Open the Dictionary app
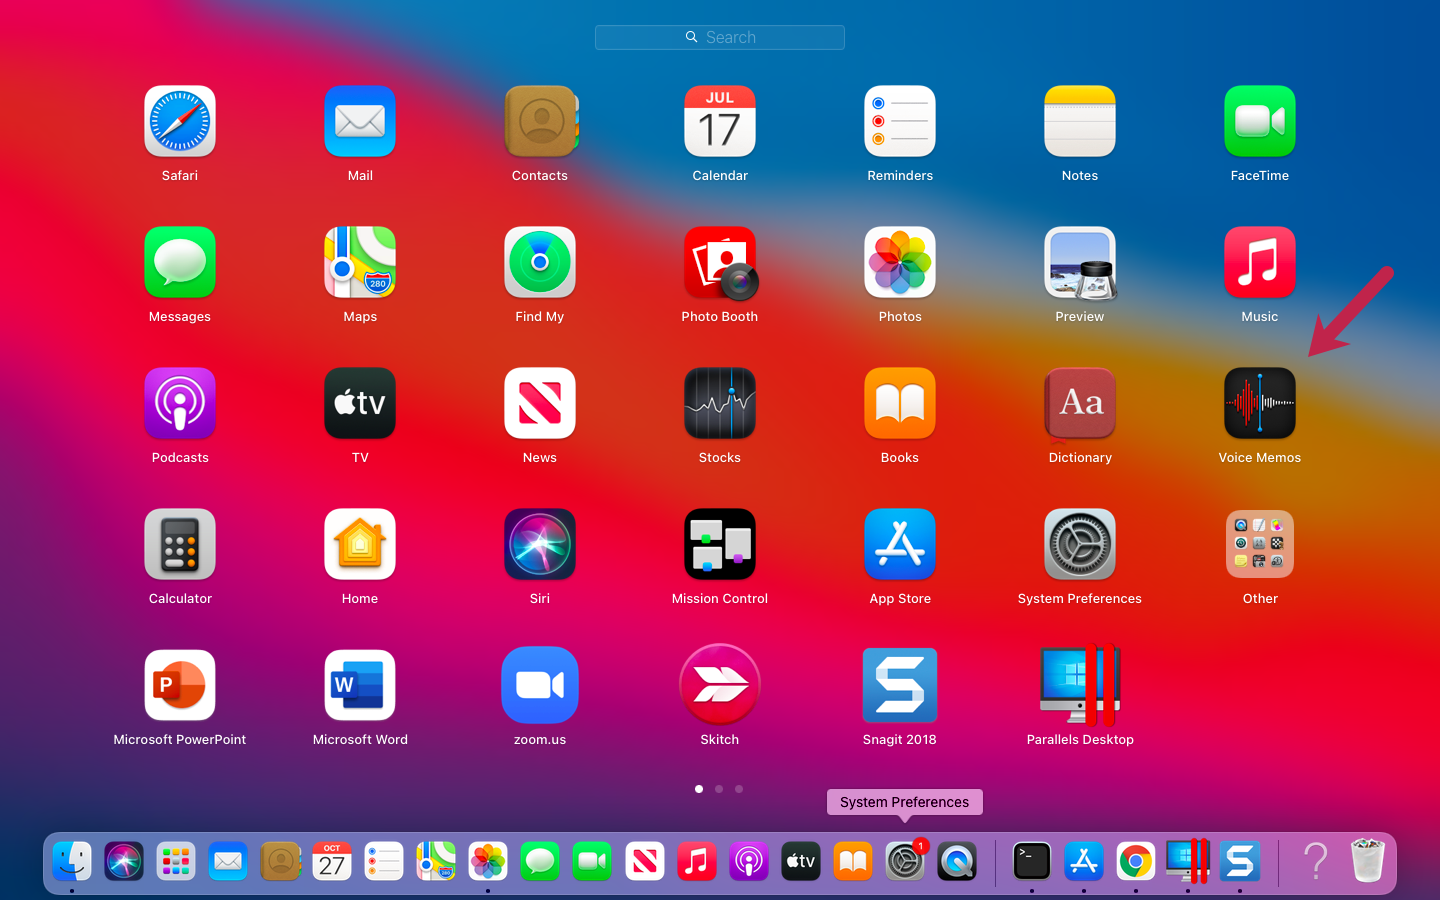1440x900 pixels. click(1079, 403)
